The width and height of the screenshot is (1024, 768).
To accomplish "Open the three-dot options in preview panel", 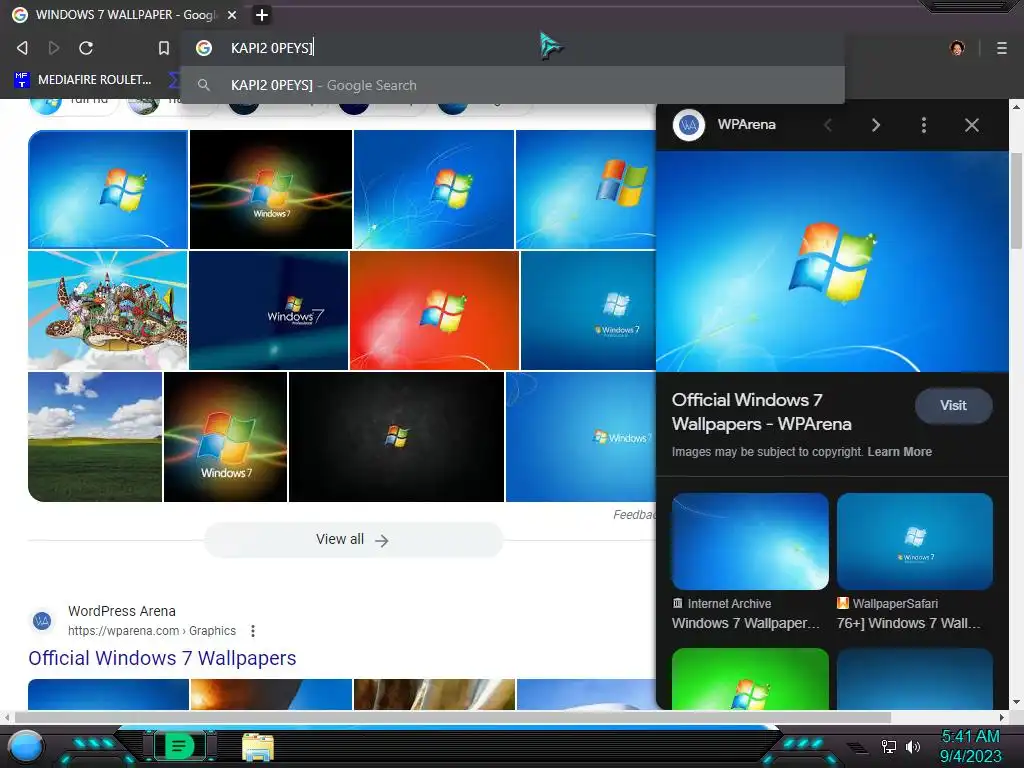I will coord(923,125).
